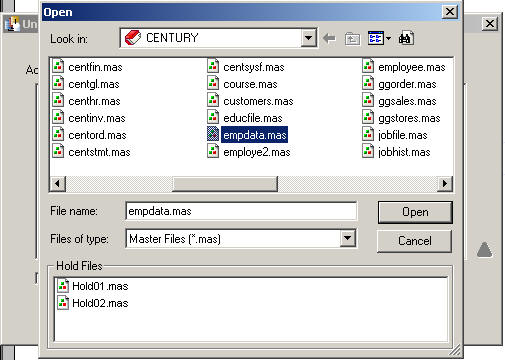Click the file list left scroll arrow
Viewport: 505px width, 360px height.
(x=58, y=183)
